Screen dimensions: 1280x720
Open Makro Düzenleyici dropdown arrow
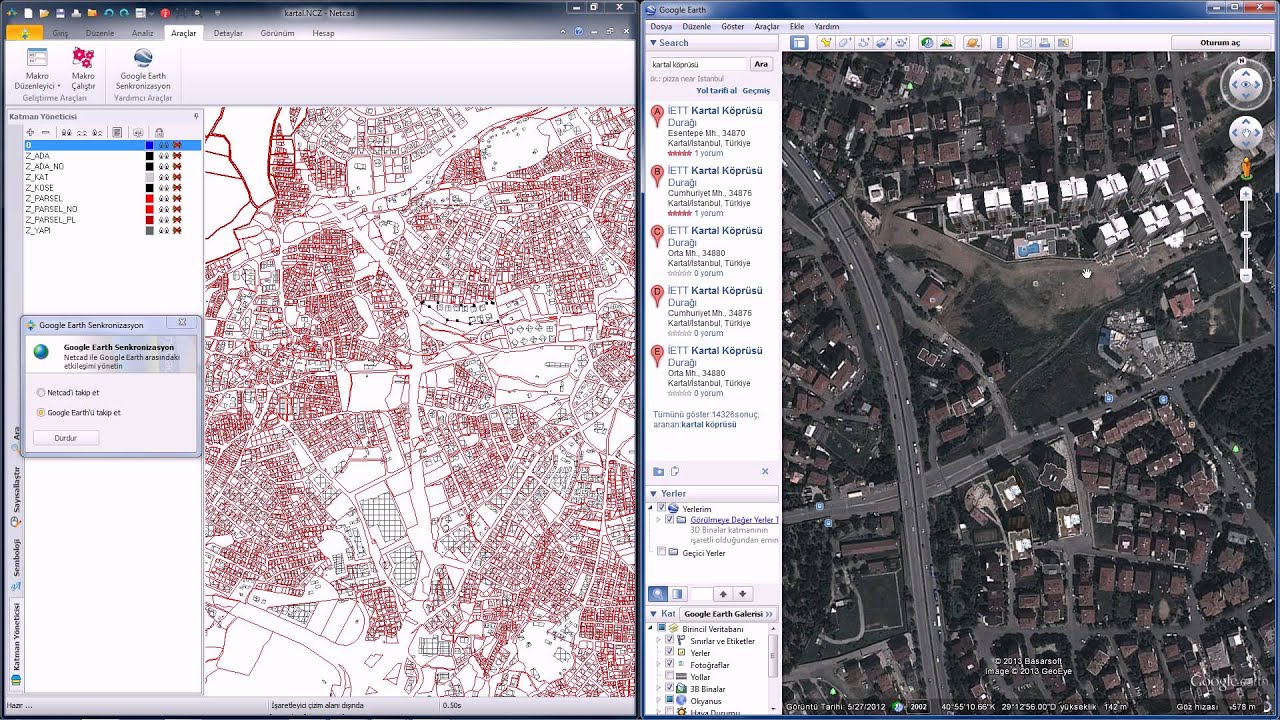(59, 87)
